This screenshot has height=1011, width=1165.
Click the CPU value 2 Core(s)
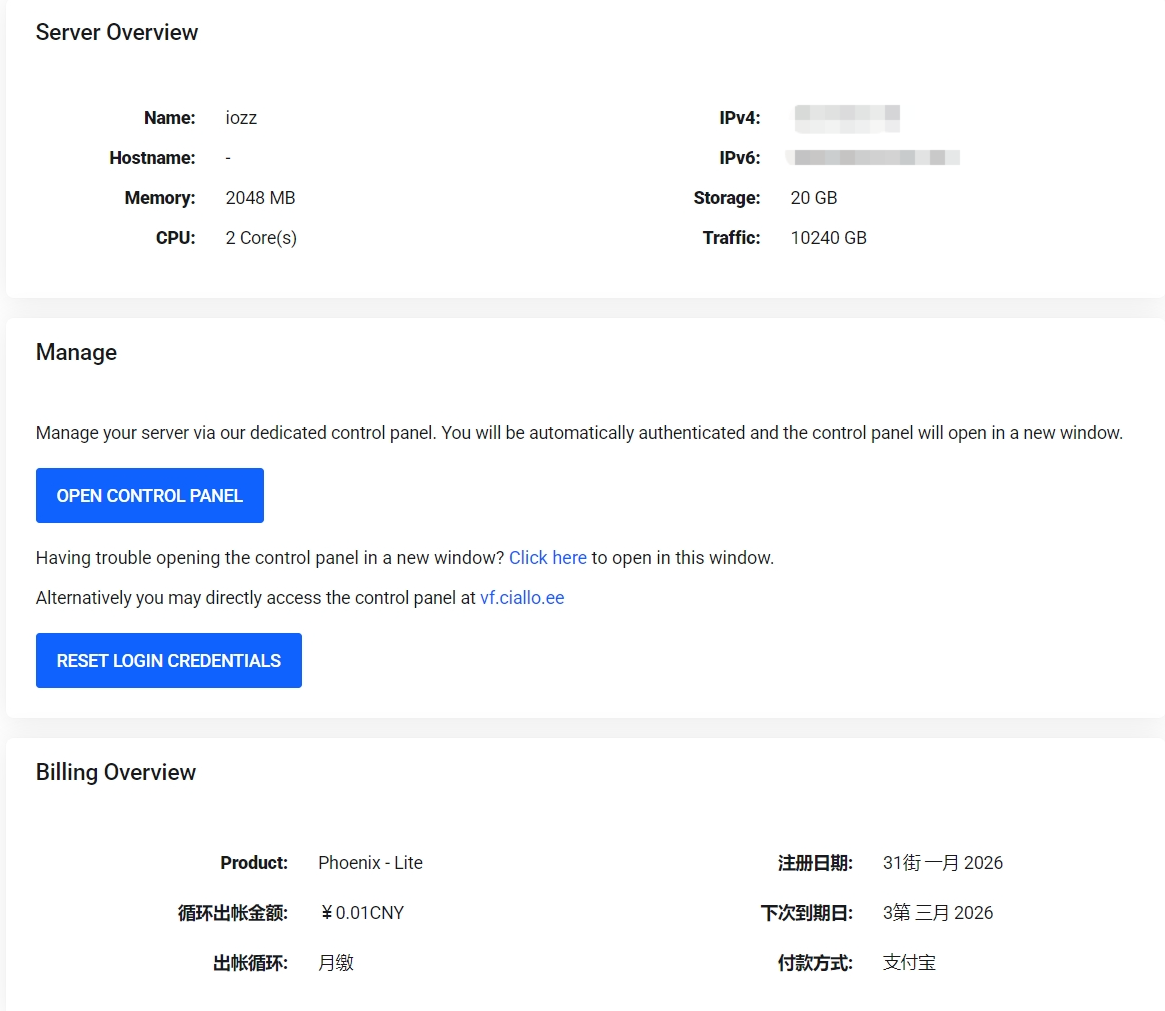[262, 238]
